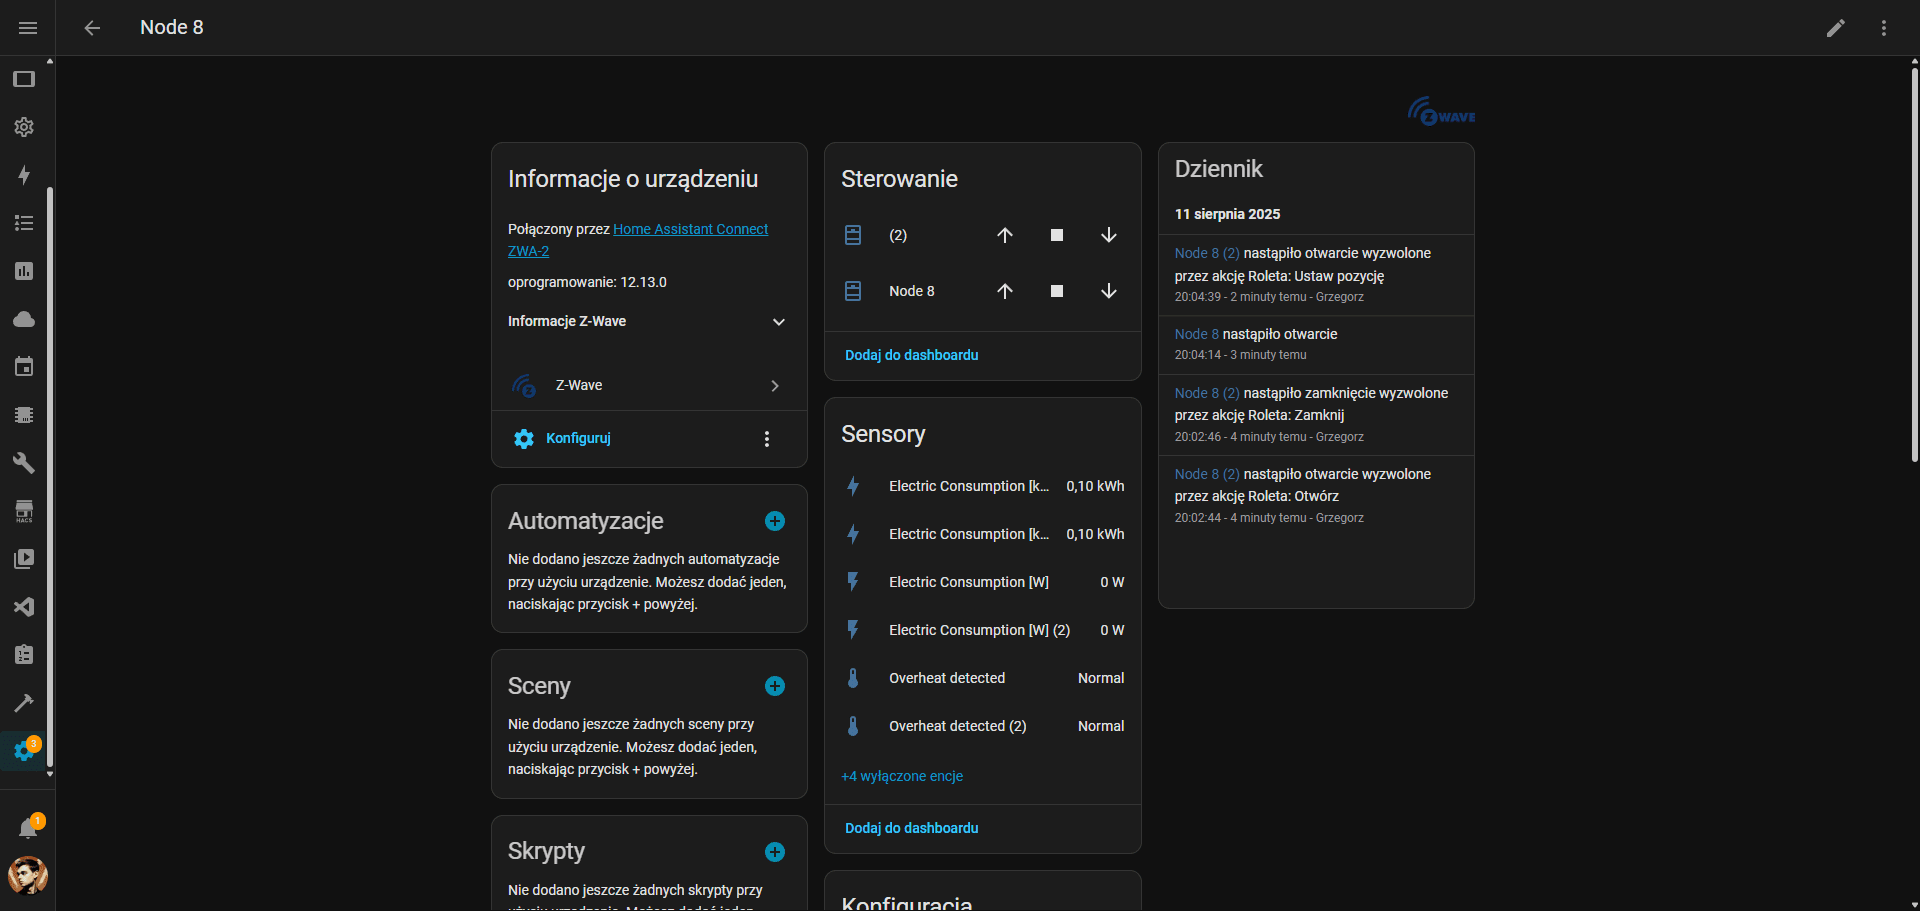Click the pencil edit icon for device

1835,28
